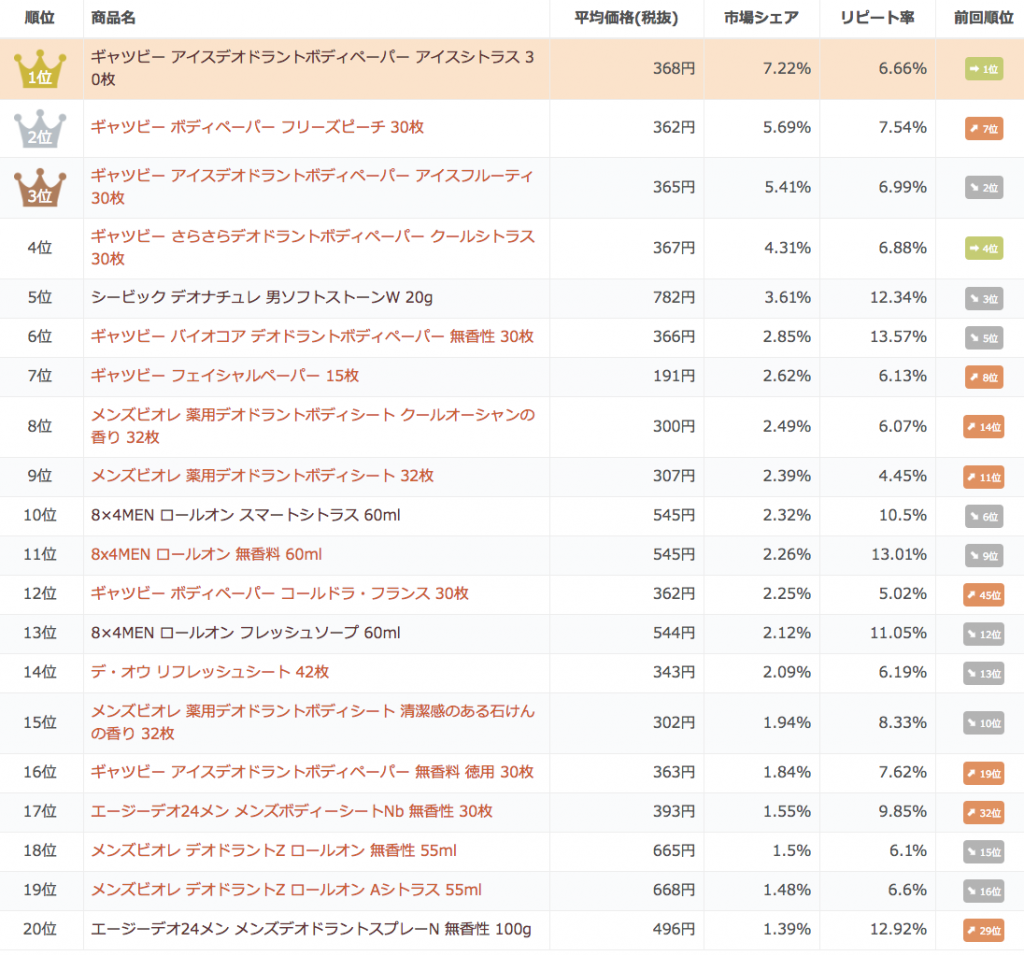The height and width of the screenshot is (956, 1024).
Task: Open the デオドラントZ ロールオン Aシトラス 55ml link
Action: (286, 889)
